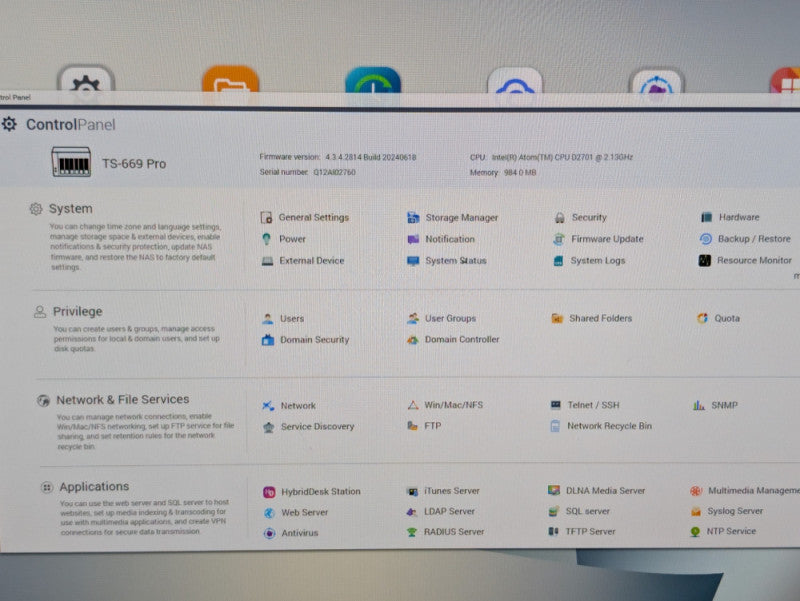Open the Antivirus icon
This screenshot has height=601, width=800.
click(269, 534)
